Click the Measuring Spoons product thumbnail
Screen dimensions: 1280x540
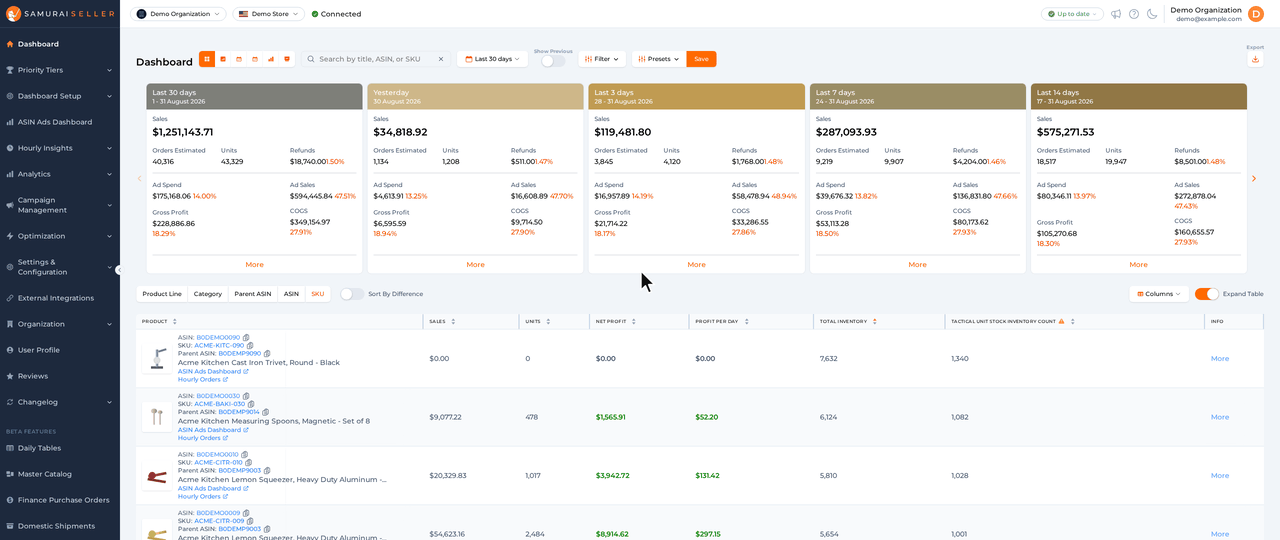point(157,417)
